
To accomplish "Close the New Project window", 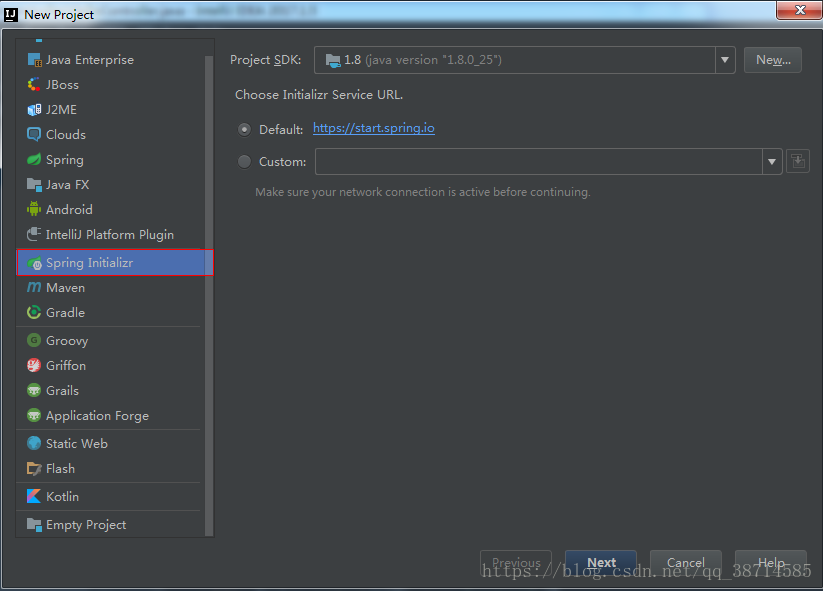I will coord(799,10).
